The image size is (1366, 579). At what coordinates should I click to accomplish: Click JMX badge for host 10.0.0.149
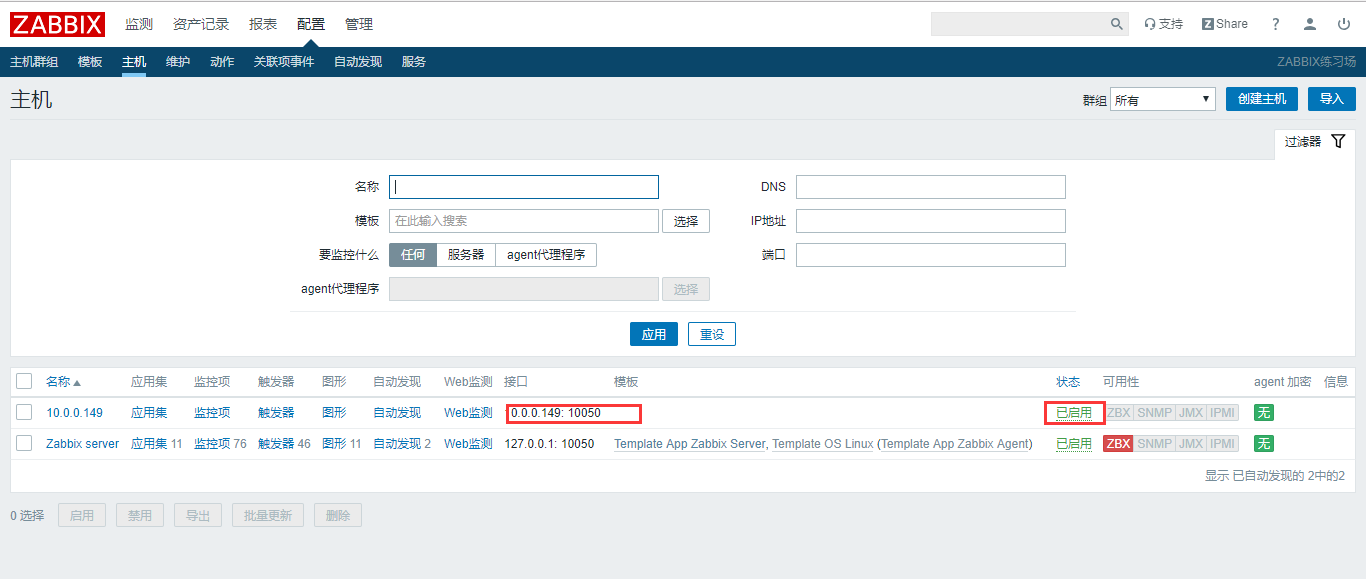(x=1190, y=413)
